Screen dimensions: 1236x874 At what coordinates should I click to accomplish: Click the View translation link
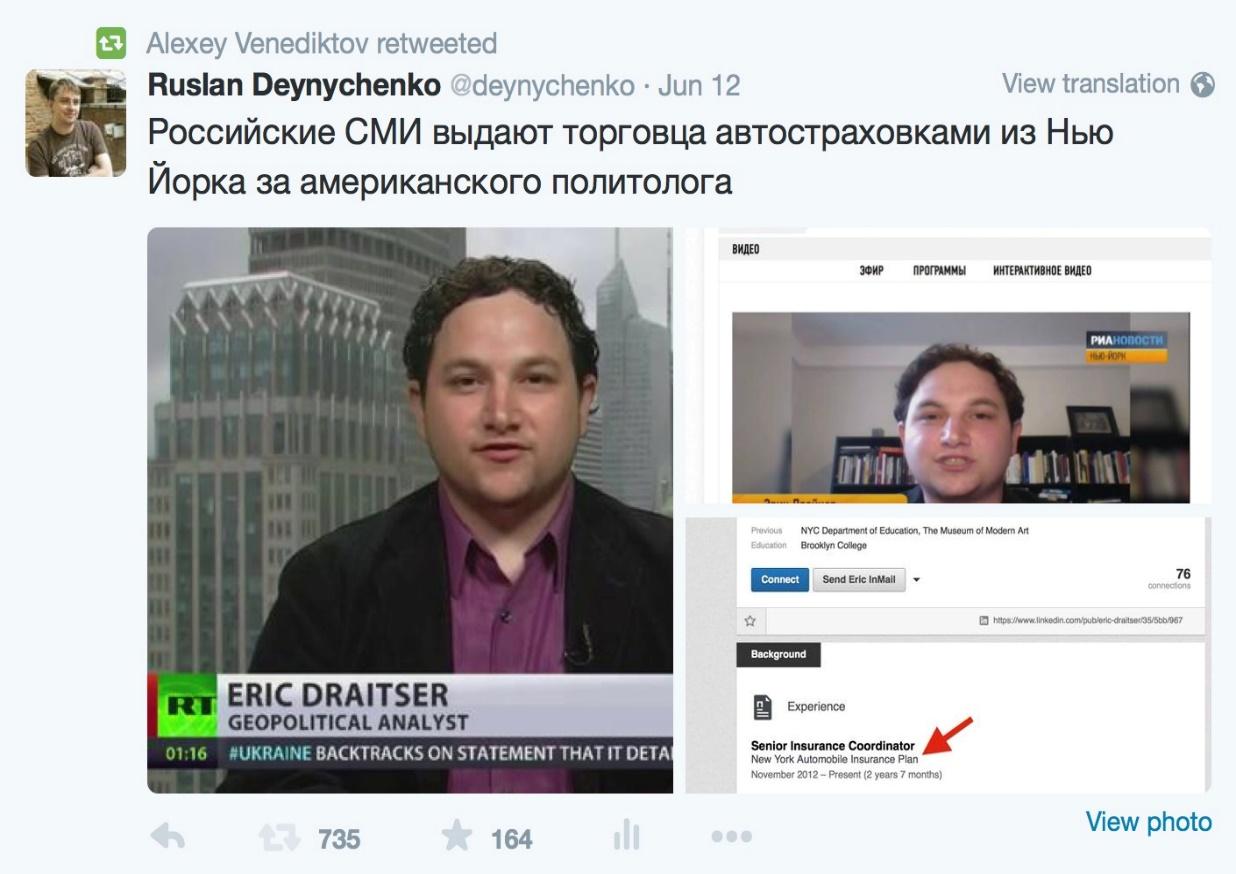[1091, 85]
